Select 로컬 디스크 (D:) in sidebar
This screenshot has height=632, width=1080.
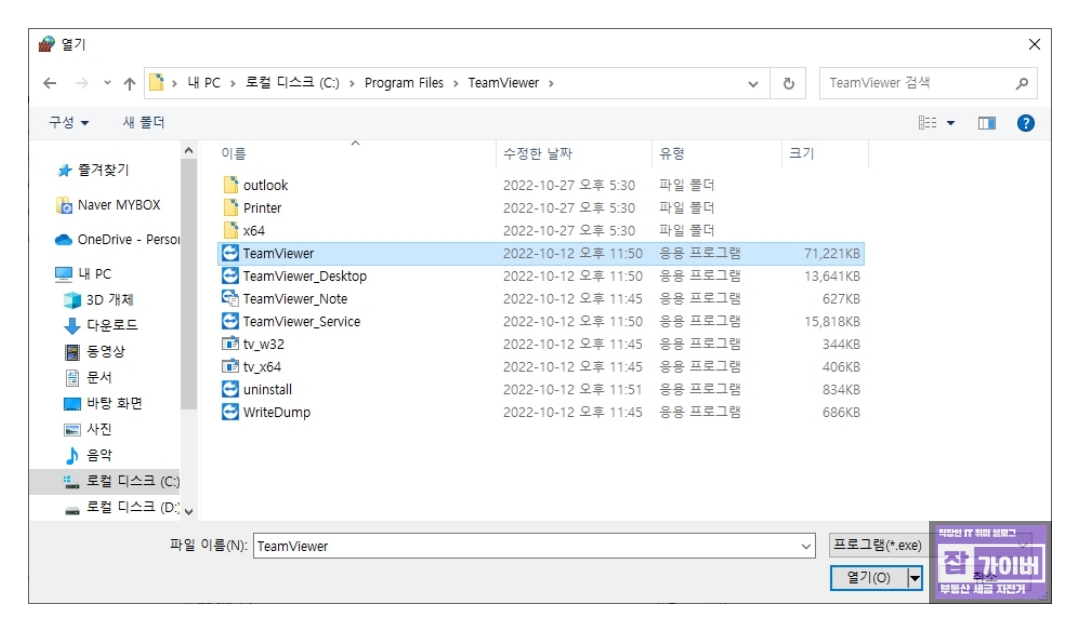[122, 507]
